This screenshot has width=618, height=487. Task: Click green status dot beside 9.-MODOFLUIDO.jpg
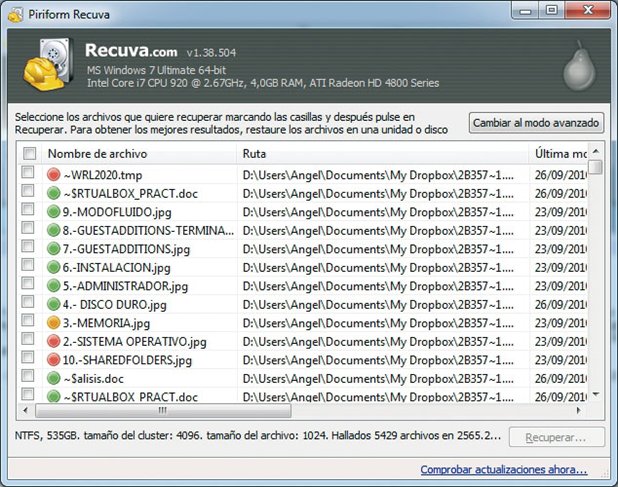tap(54, 211)
